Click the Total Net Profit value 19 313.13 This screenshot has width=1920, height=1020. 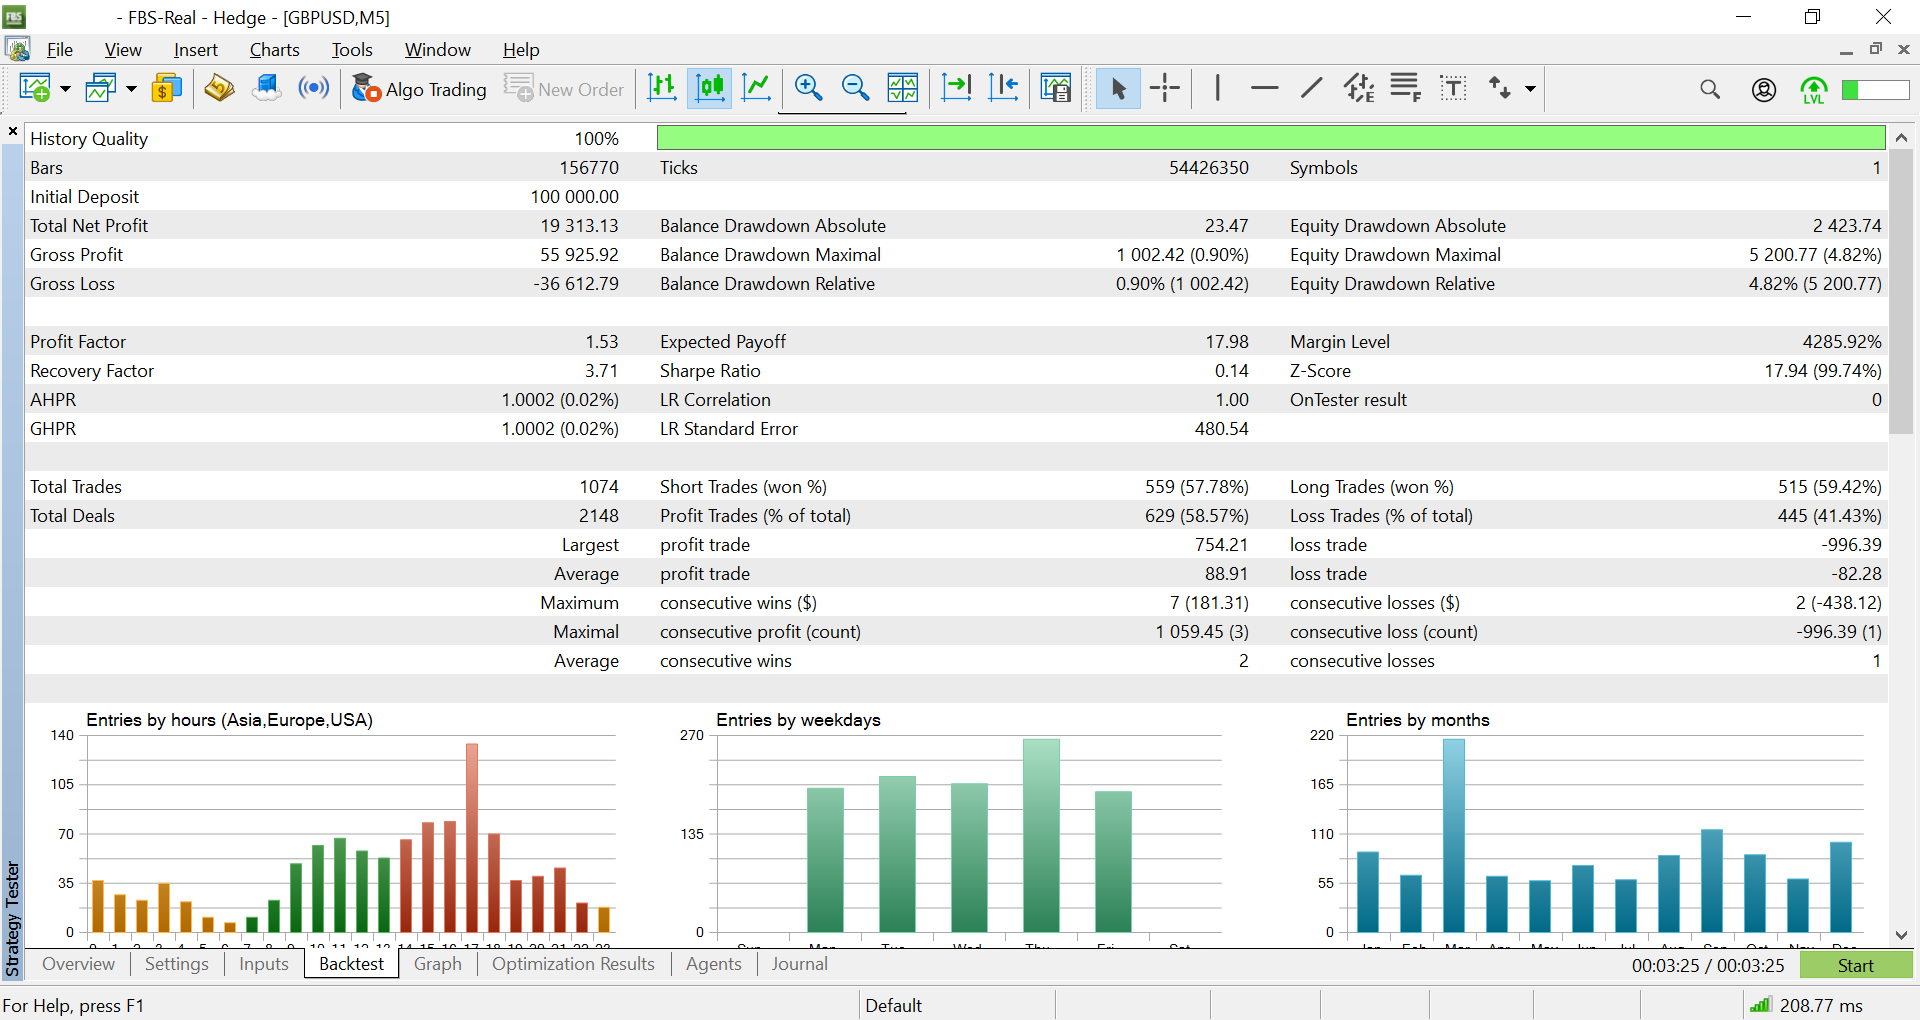click(x=579, y=226)
